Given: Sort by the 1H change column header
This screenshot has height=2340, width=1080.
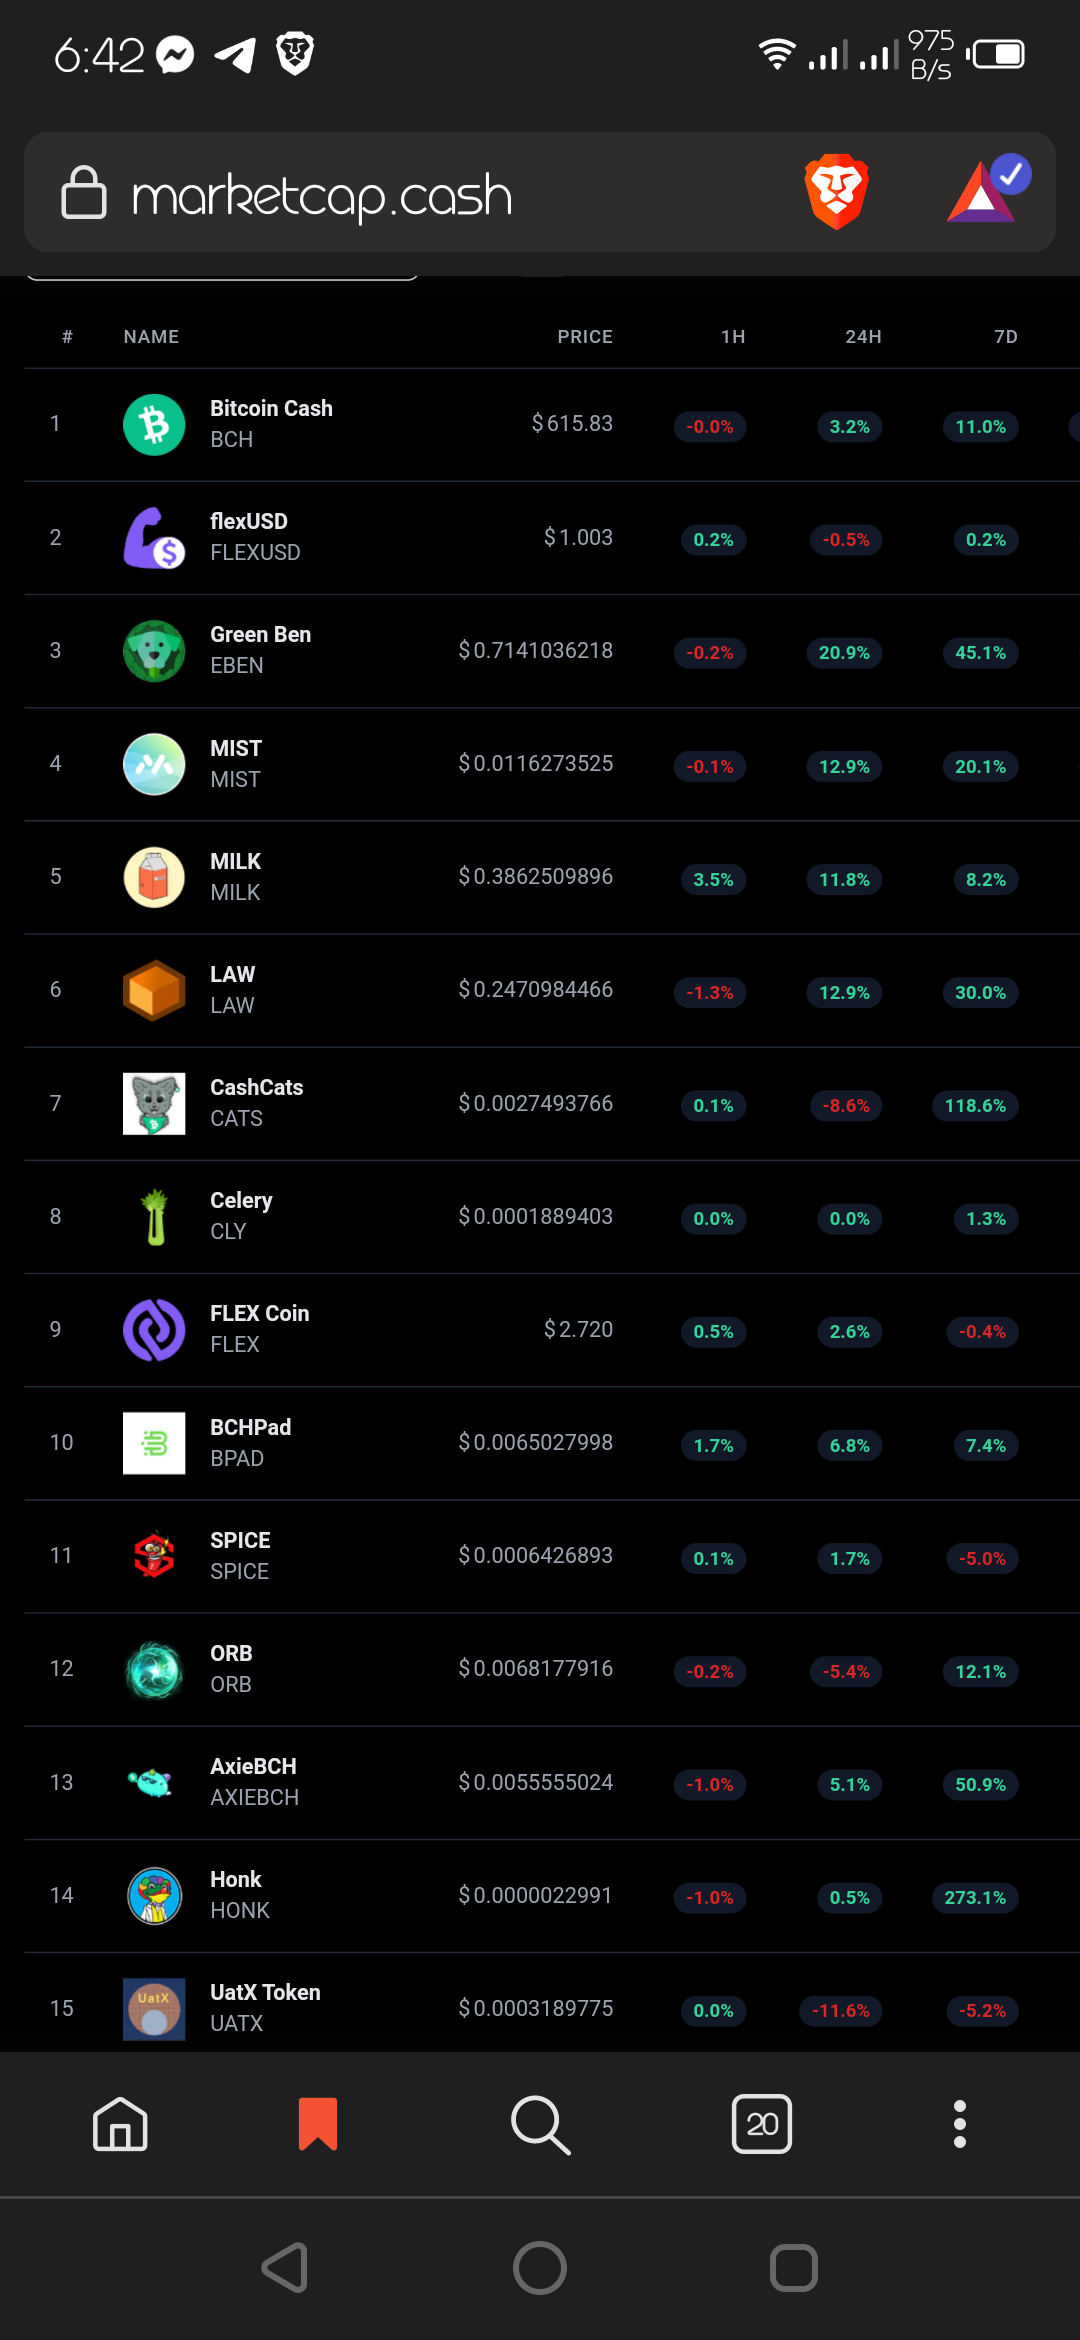Looking at the screenshot, I should [733, 337].
